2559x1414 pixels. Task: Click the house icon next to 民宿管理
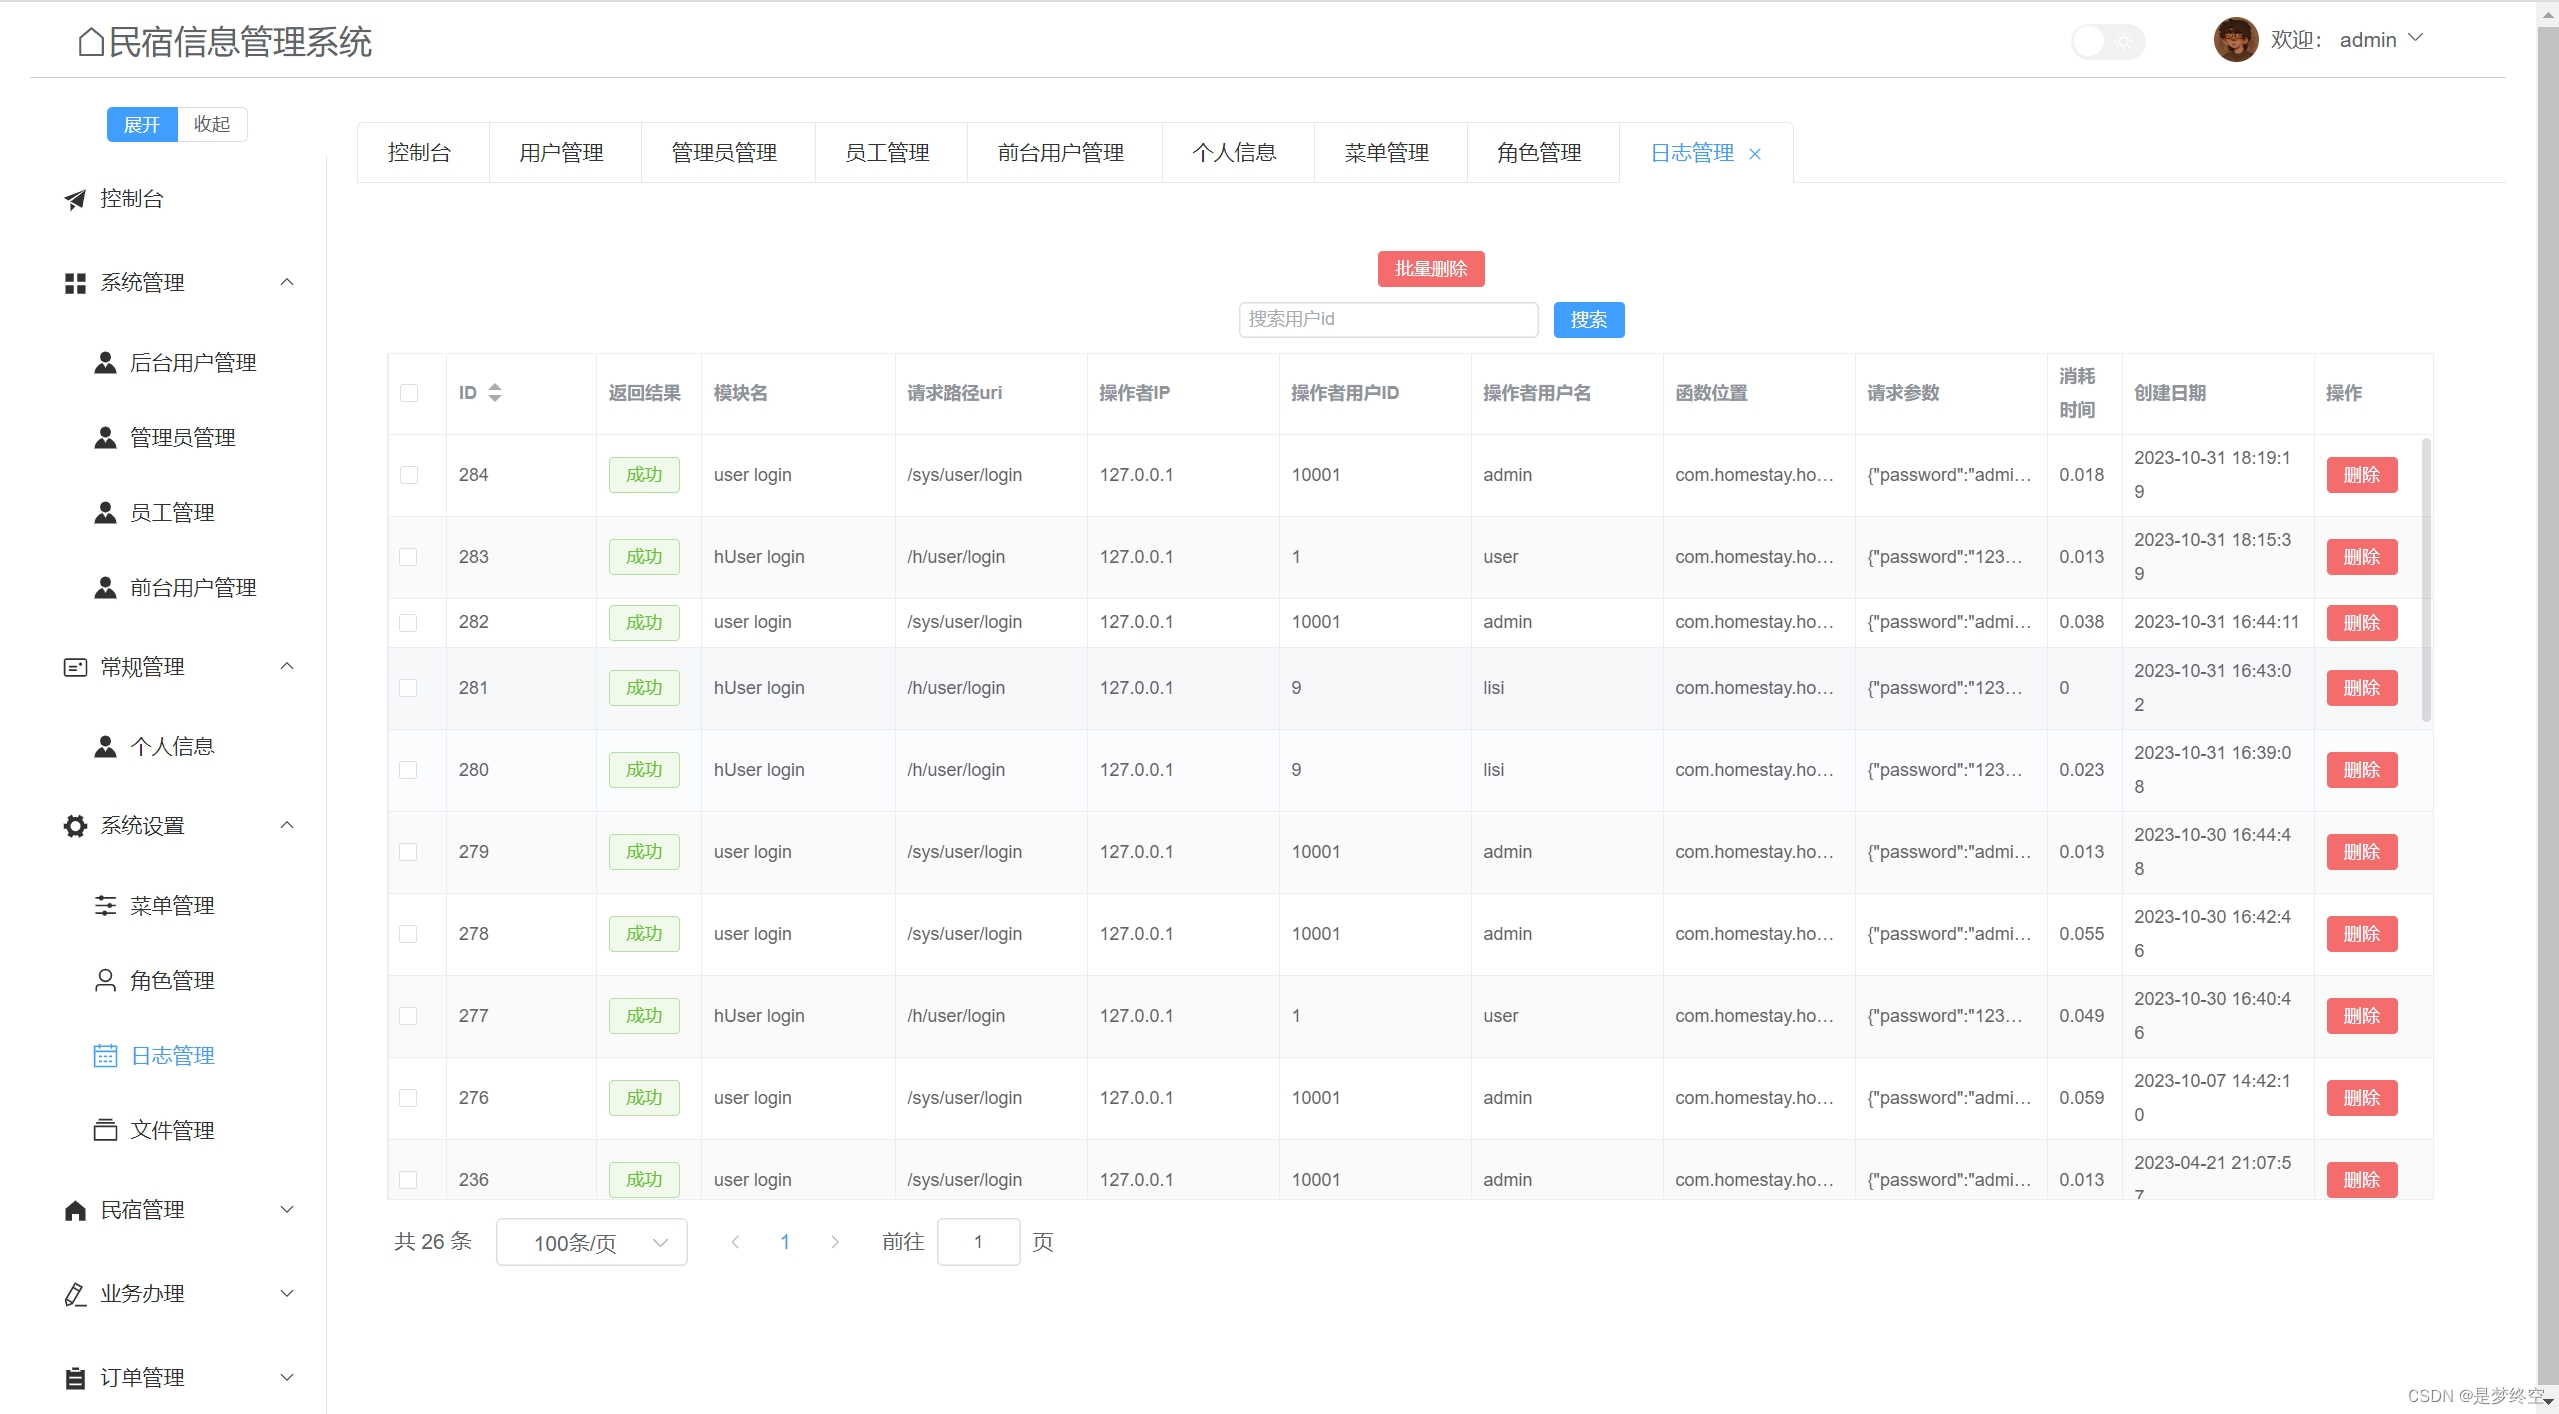coord(75,1210)
